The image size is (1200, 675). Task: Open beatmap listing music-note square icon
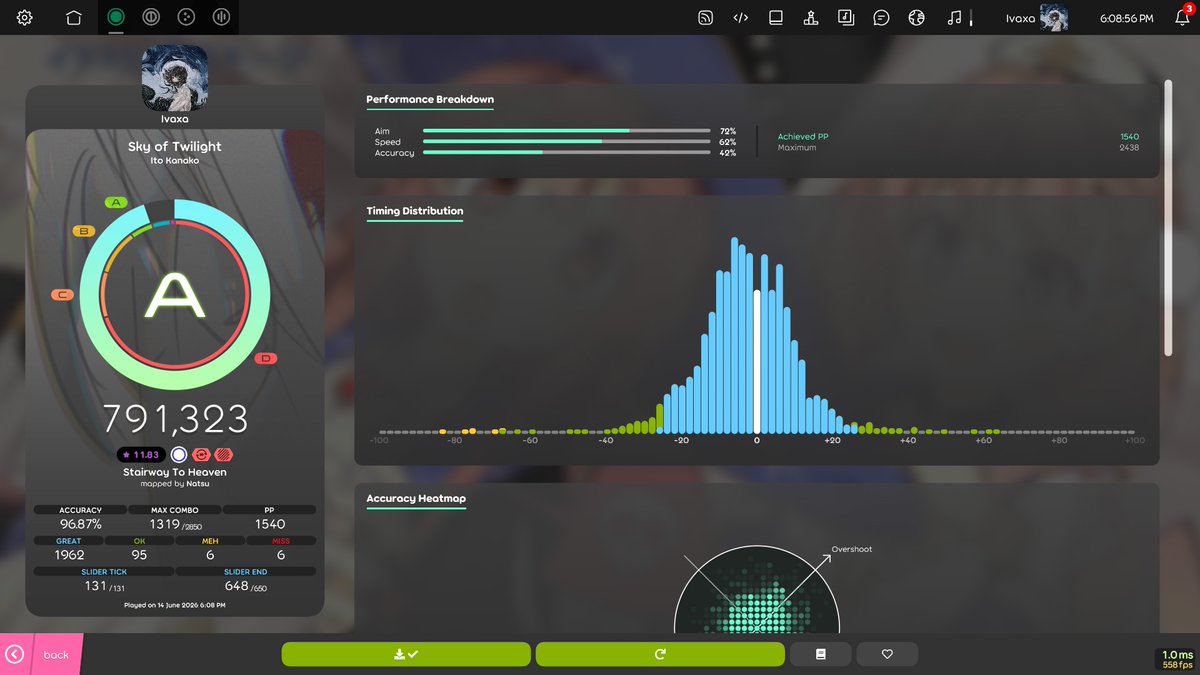tap(845, 17)
